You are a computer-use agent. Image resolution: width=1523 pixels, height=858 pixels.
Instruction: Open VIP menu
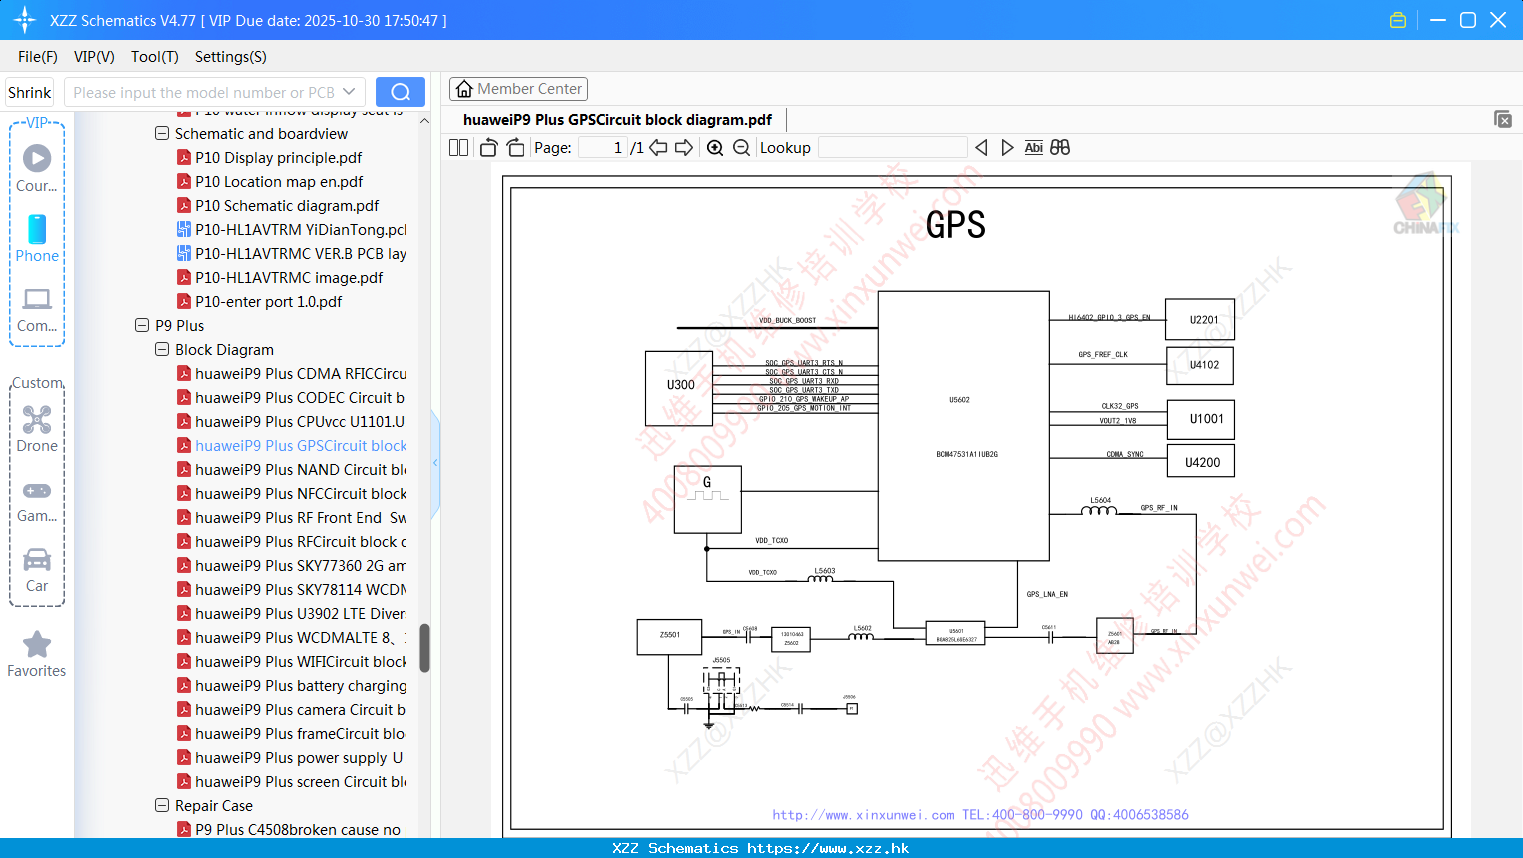(x=94, y=57)
